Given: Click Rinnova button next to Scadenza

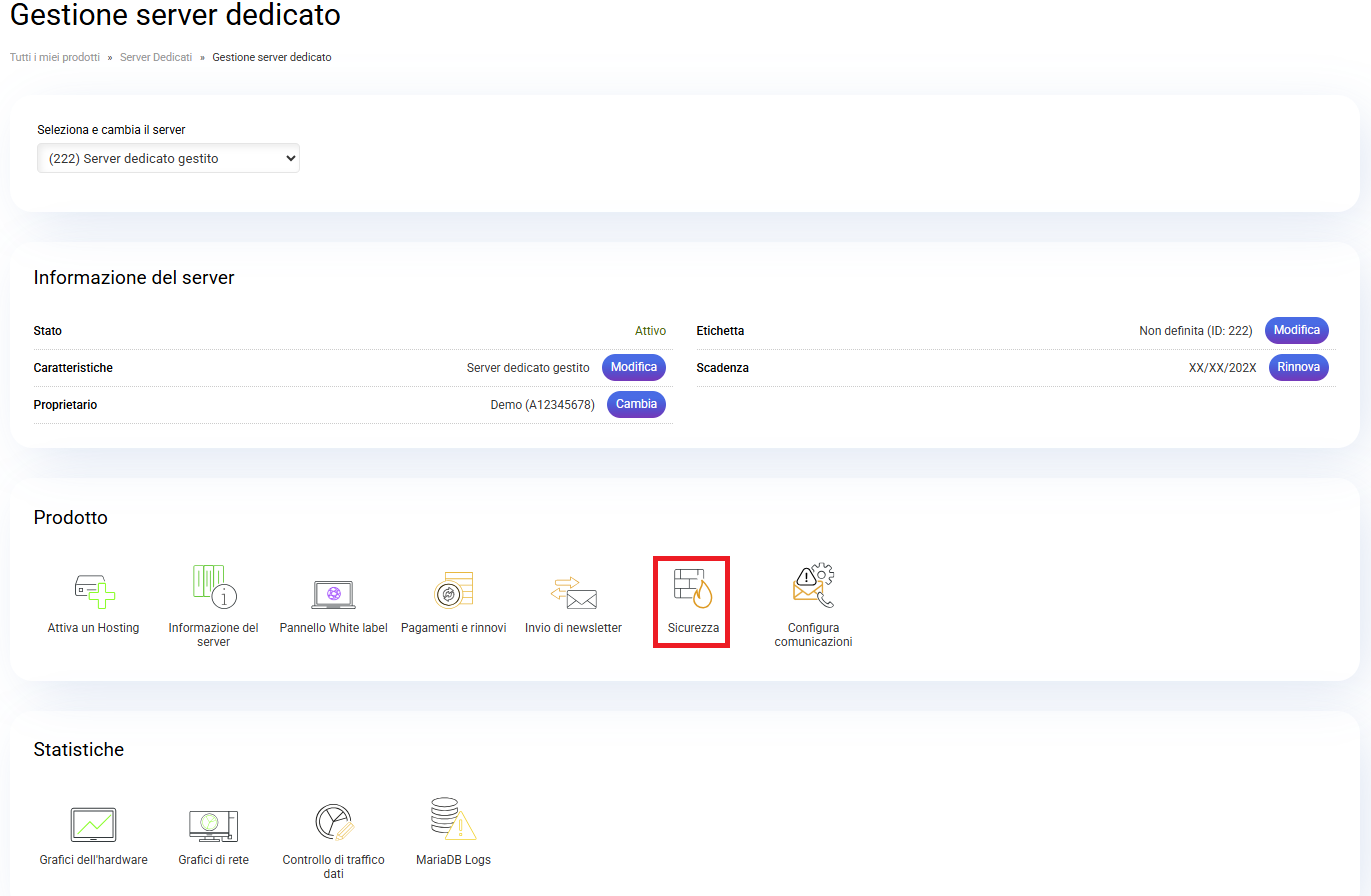Looking at the screenshot, I should 1298,367.
